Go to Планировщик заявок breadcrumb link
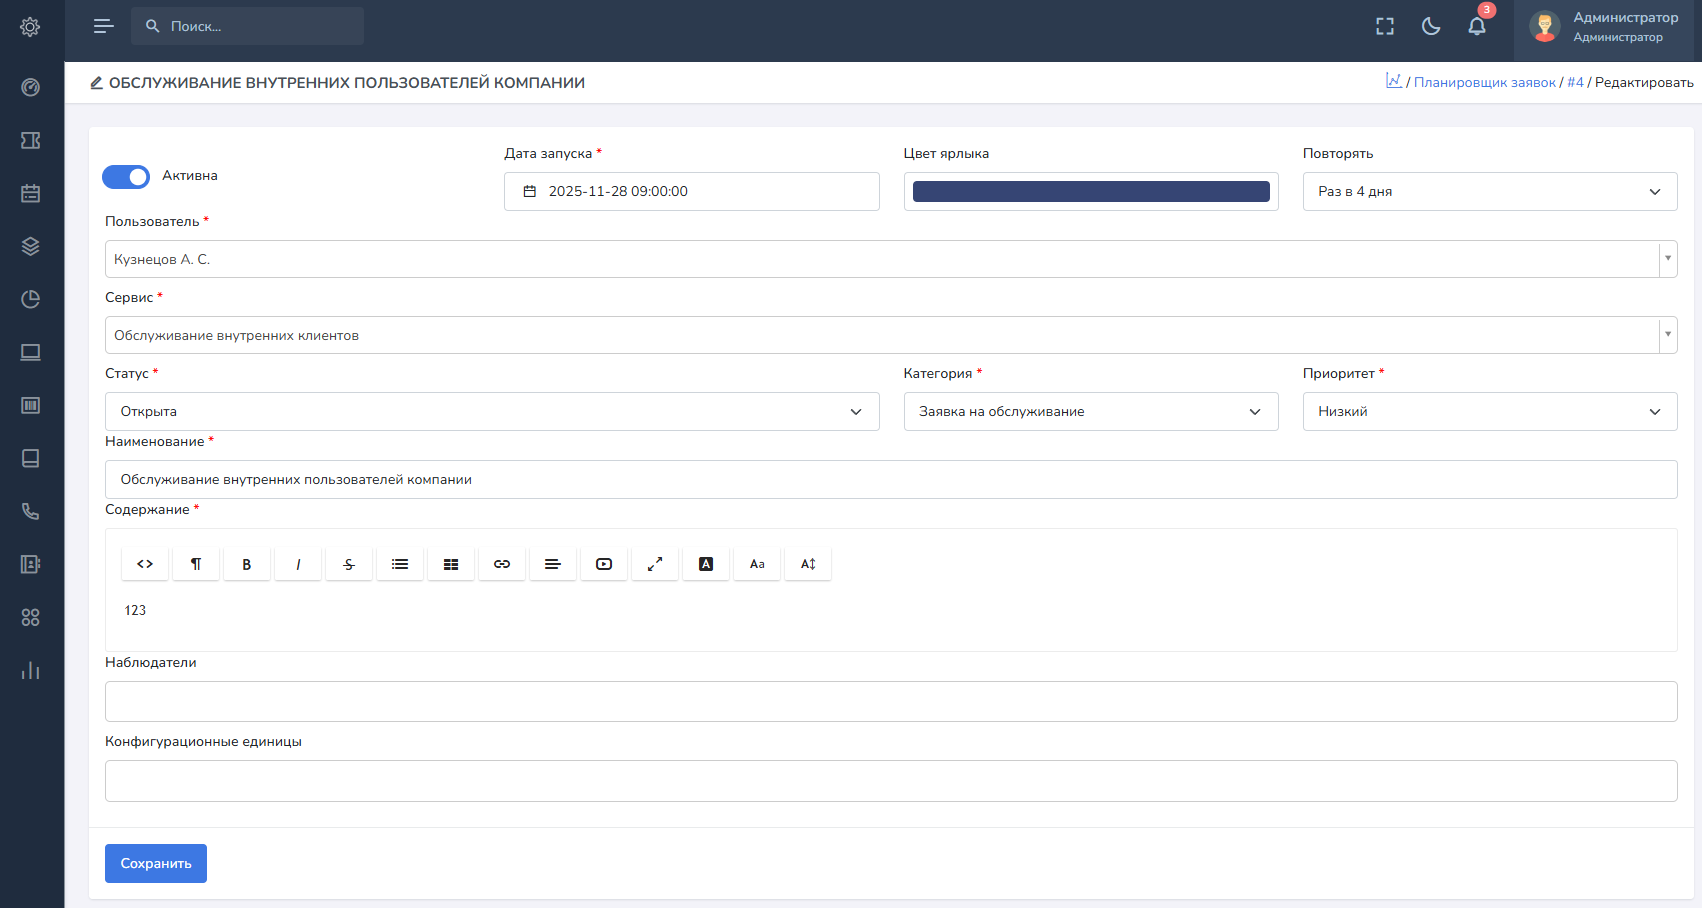Image resolution: width=1702 pixels, height=908 pixels. click(x=1484, y=82)
